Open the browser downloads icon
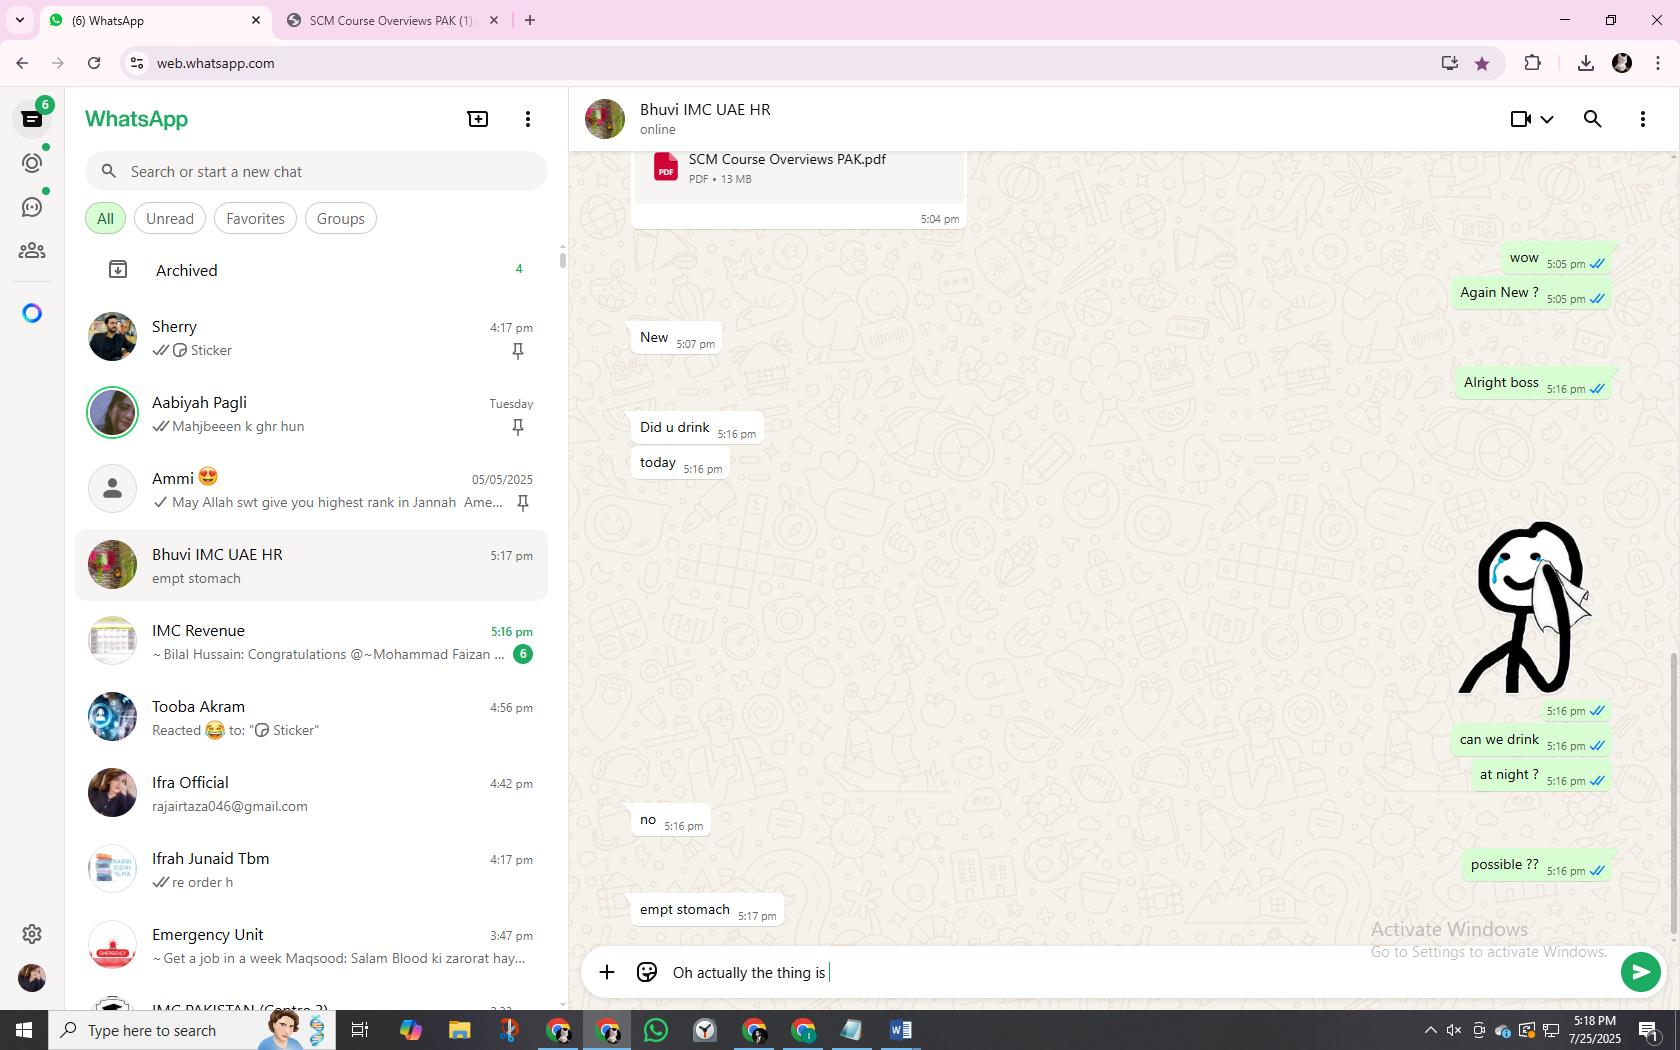 (x=1585, y=63)
